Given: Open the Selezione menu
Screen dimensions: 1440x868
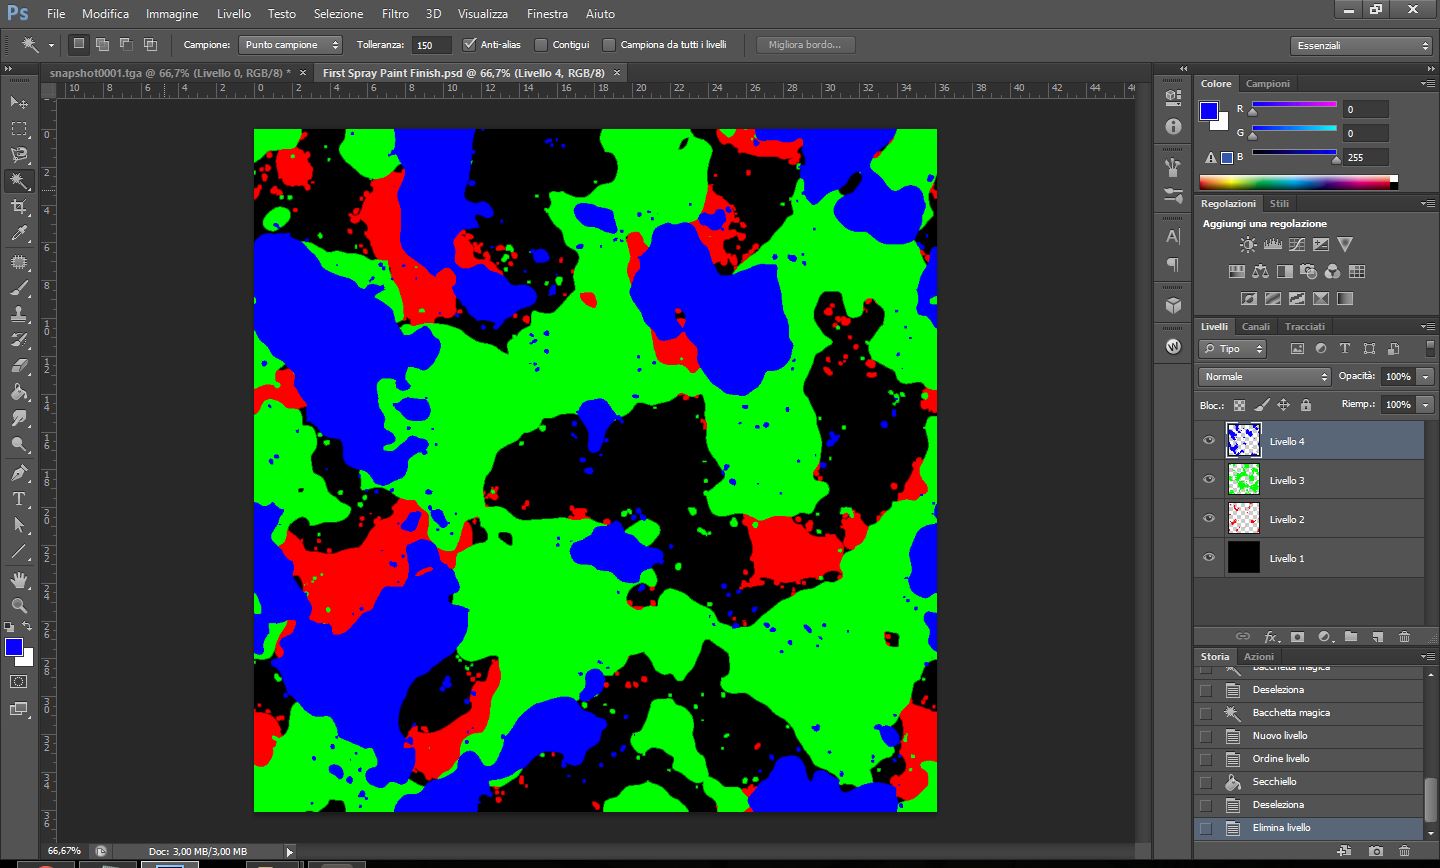Looking at the screenshot, I should click(x=339, y=14).
